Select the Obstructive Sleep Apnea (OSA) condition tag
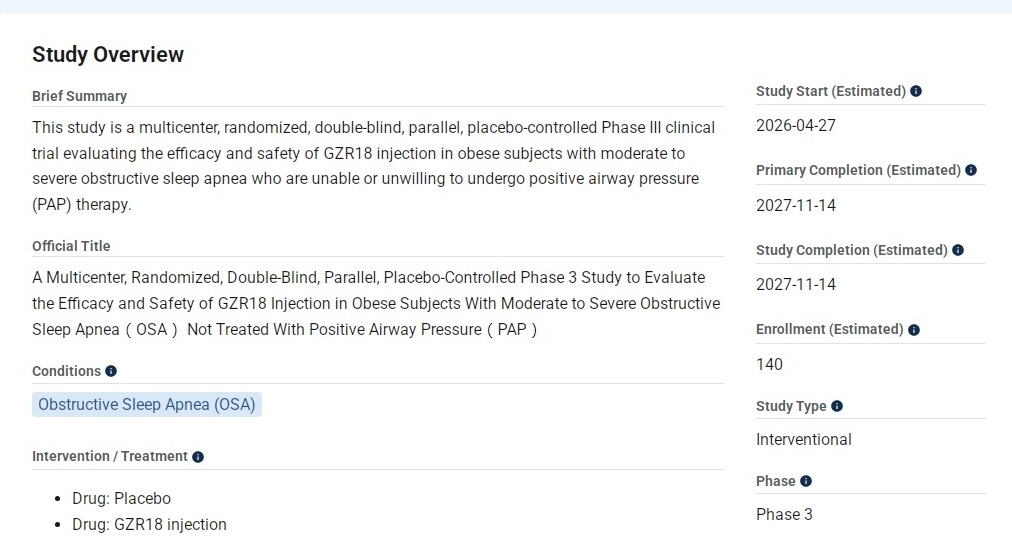 click(x=147, y=405)
